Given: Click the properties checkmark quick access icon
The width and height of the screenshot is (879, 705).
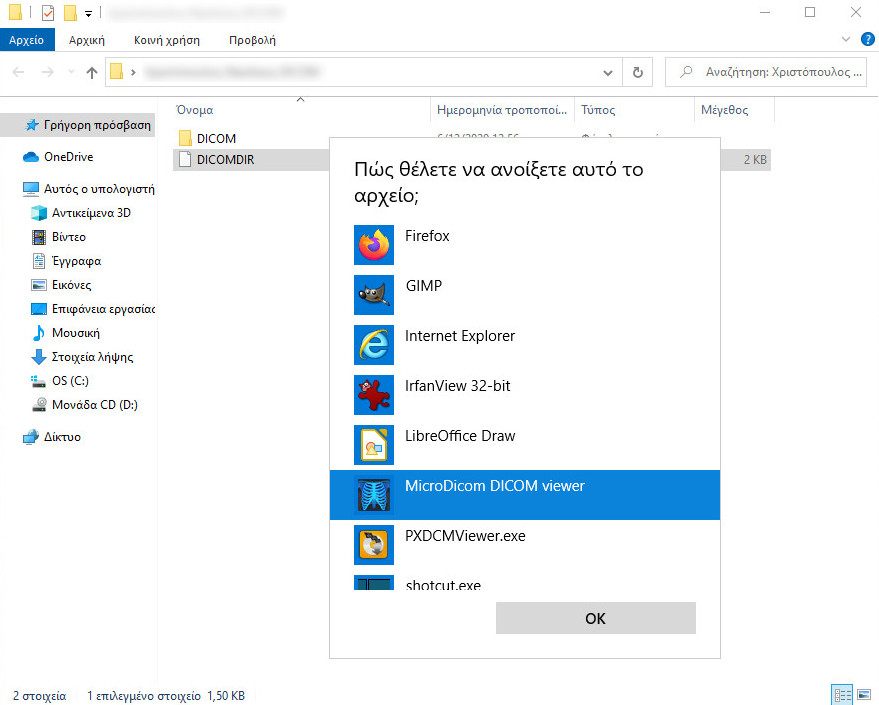Looking at the screenshot, I should (x=48, y=12).
